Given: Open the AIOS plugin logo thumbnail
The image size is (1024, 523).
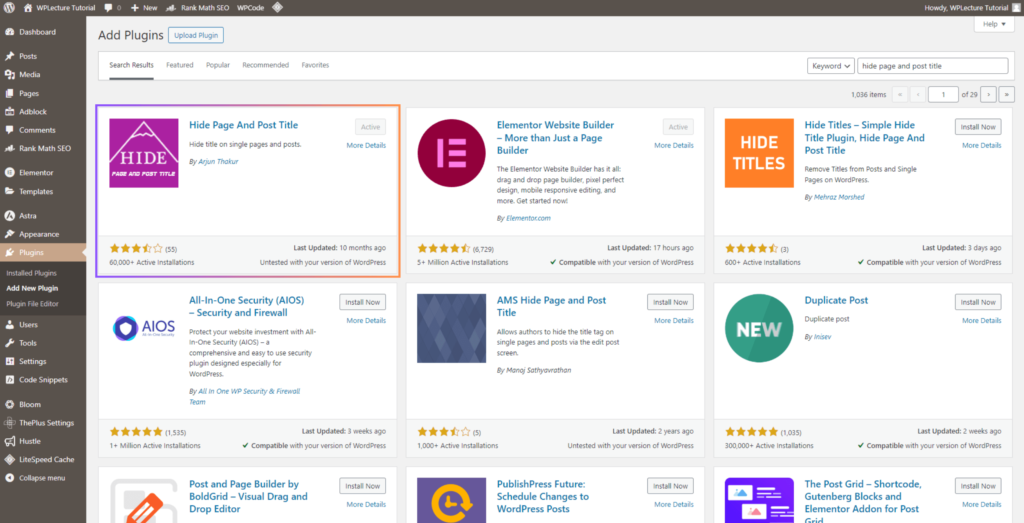Looking at the screenshot, I should [144, 328].
